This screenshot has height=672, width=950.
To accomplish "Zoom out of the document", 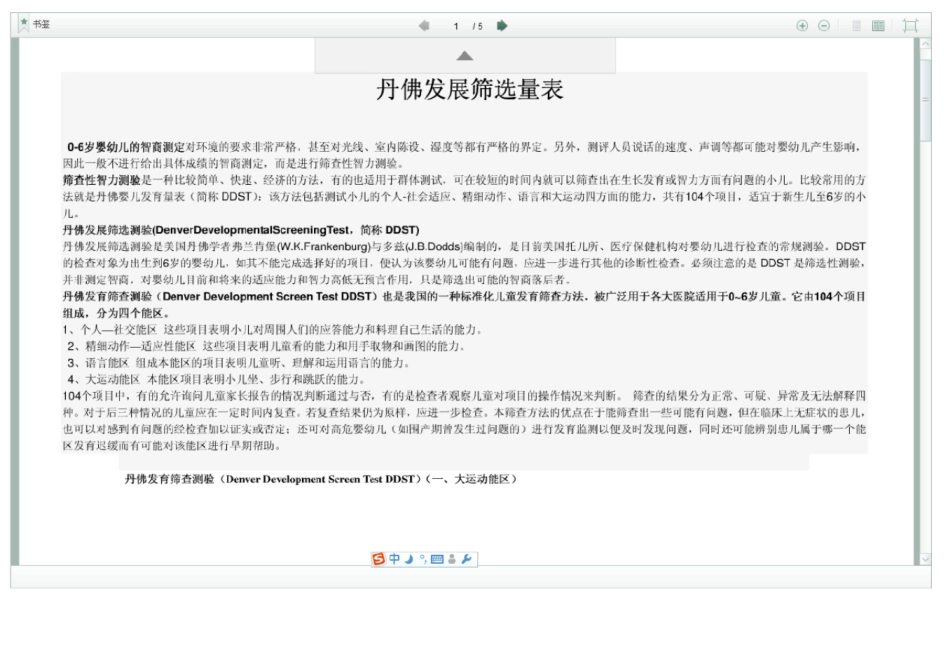I will tap(824, 26).
